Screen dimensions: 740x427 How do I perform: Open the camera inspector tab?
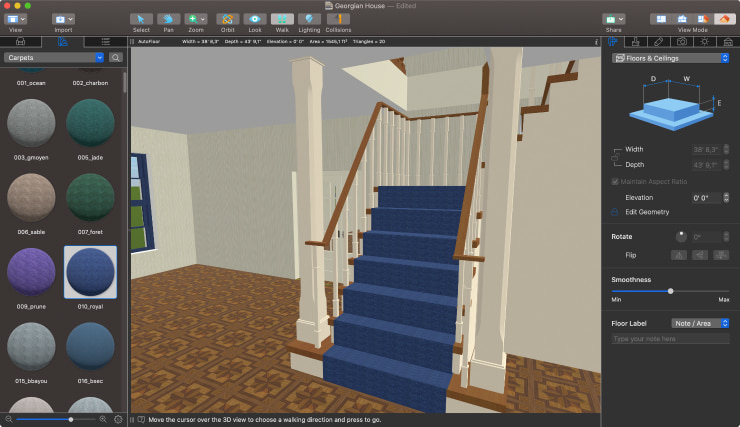682,42
